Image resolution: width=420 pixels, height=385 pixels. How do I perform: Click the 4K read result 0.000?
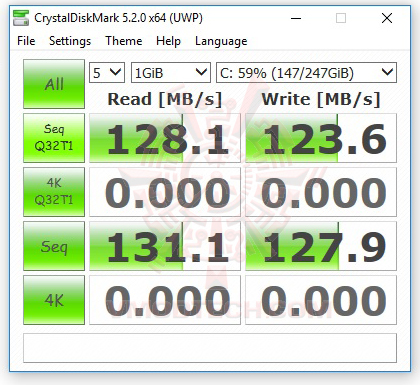(x=165, y=300)
